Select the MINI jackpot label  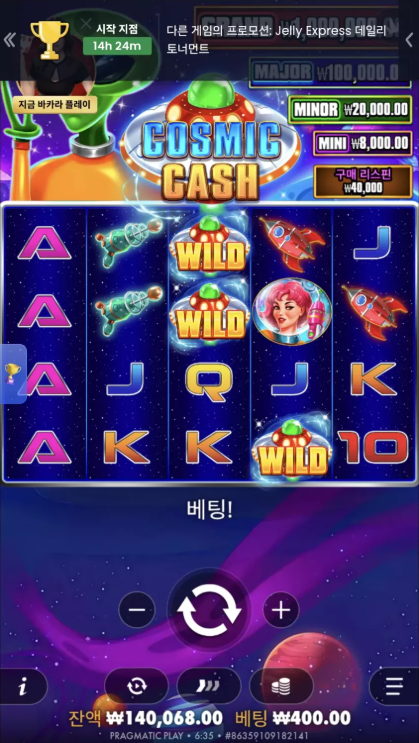pos(332,143)
